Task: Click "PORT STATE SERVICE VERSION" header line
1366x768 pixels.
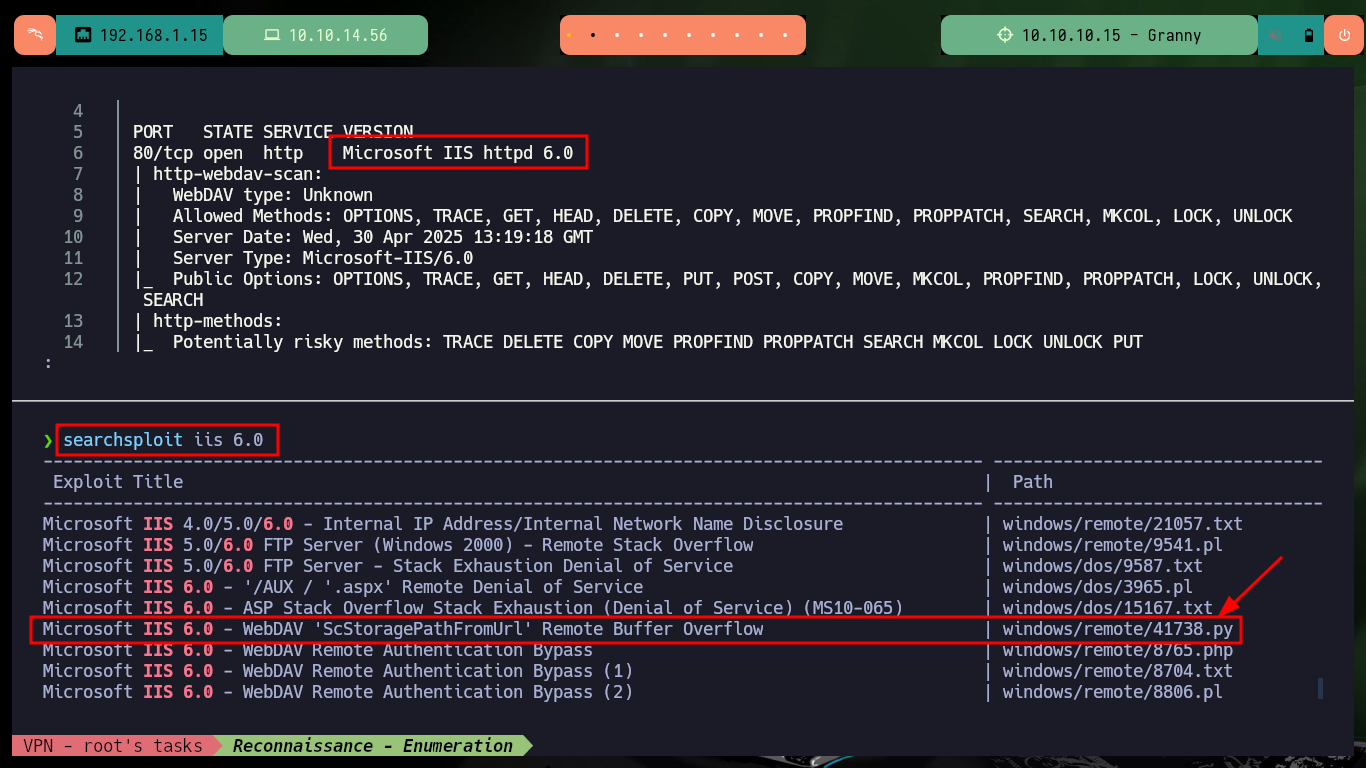Action: [273, 132]
